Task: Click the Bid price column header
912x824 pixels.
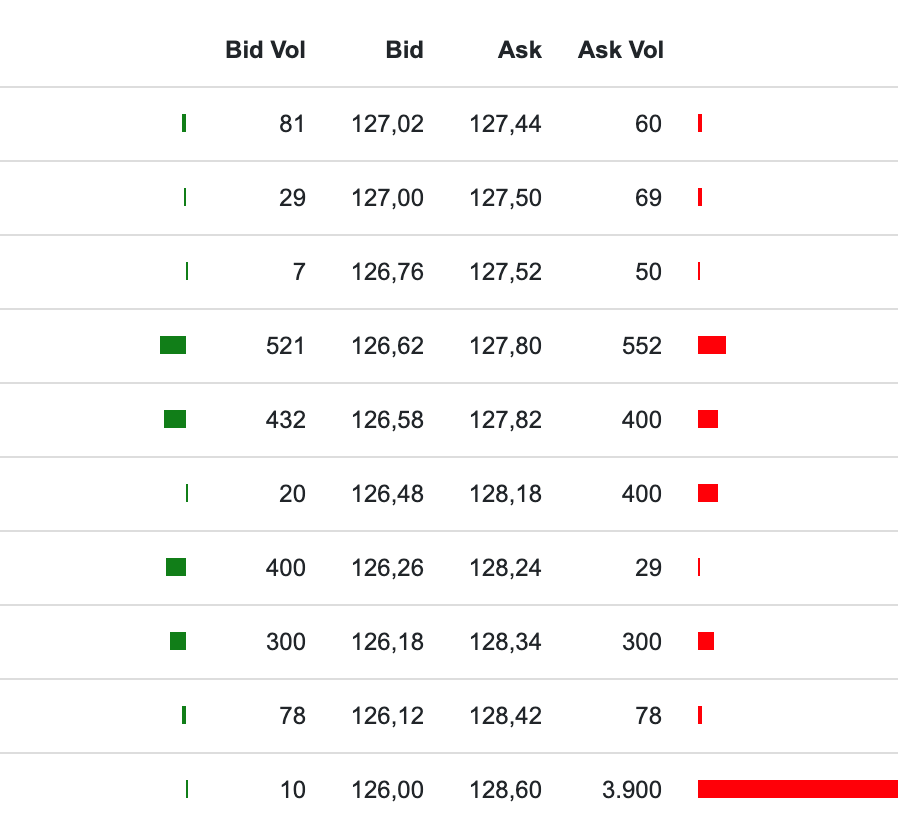Action: click(404, 50)
